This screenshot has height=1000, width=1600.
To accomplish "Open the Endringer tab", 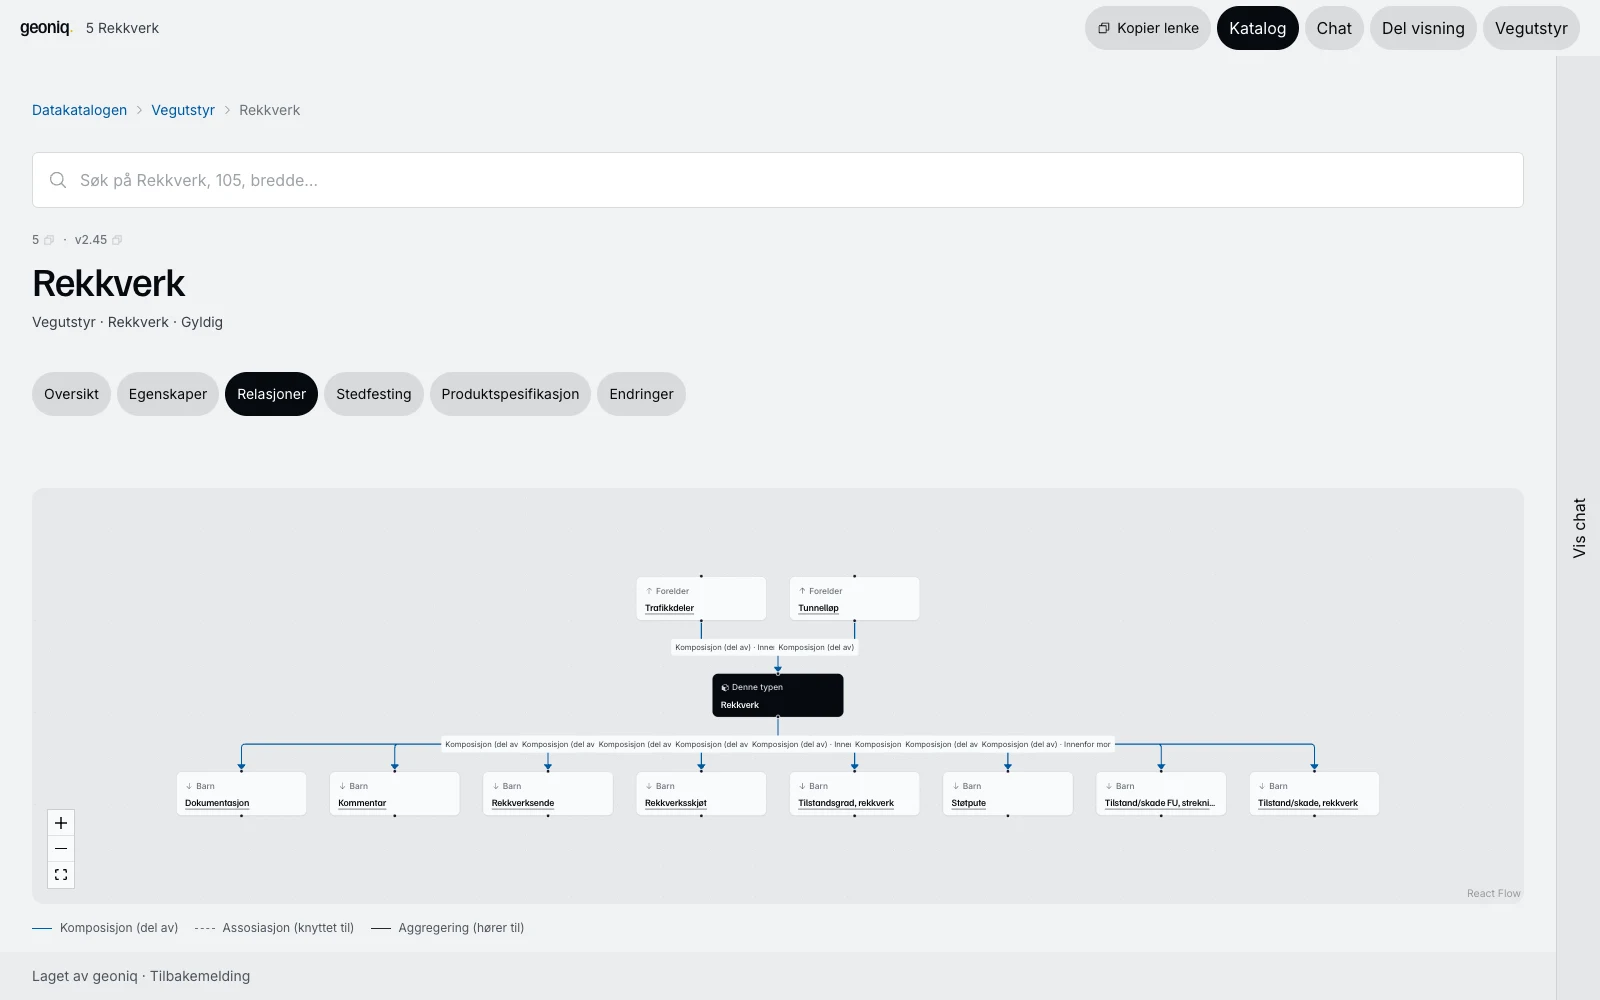I will (x=641, y=394).
